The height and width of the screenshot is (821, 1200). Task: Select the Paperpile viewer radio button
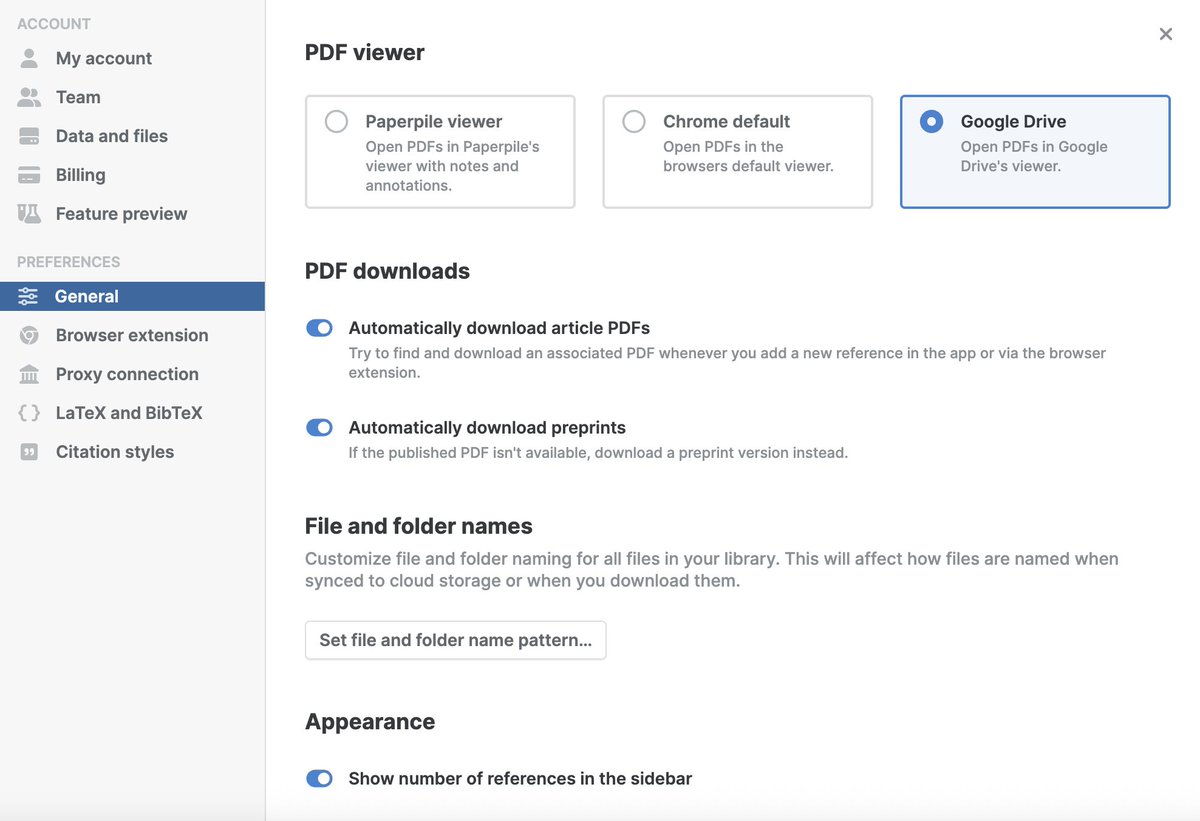click(336, 121)
